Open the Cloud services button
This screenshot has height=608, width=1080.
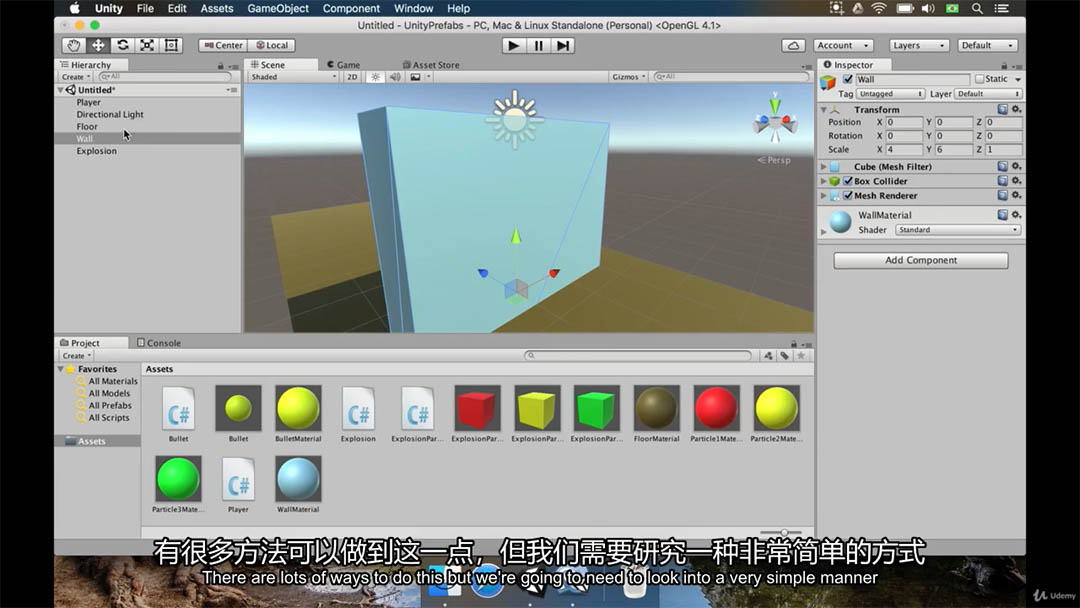coord(793,45)
